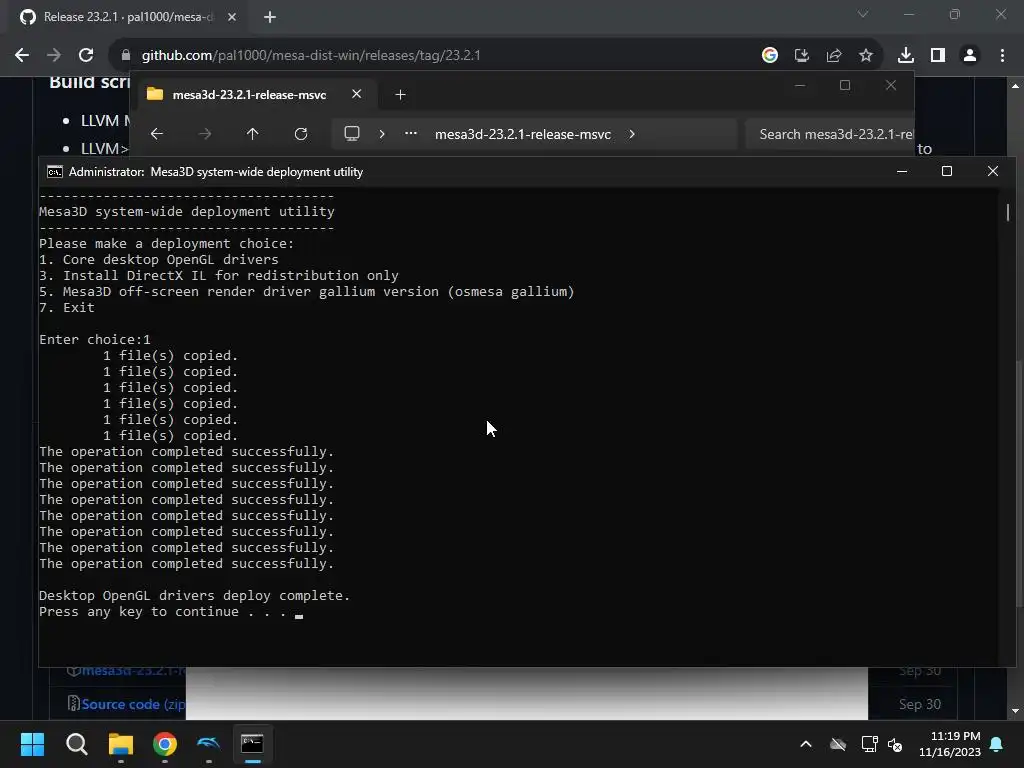Close the Mesa3D deployment console window
This screenshot has width=1024, height=768.
tap(993, 171)
